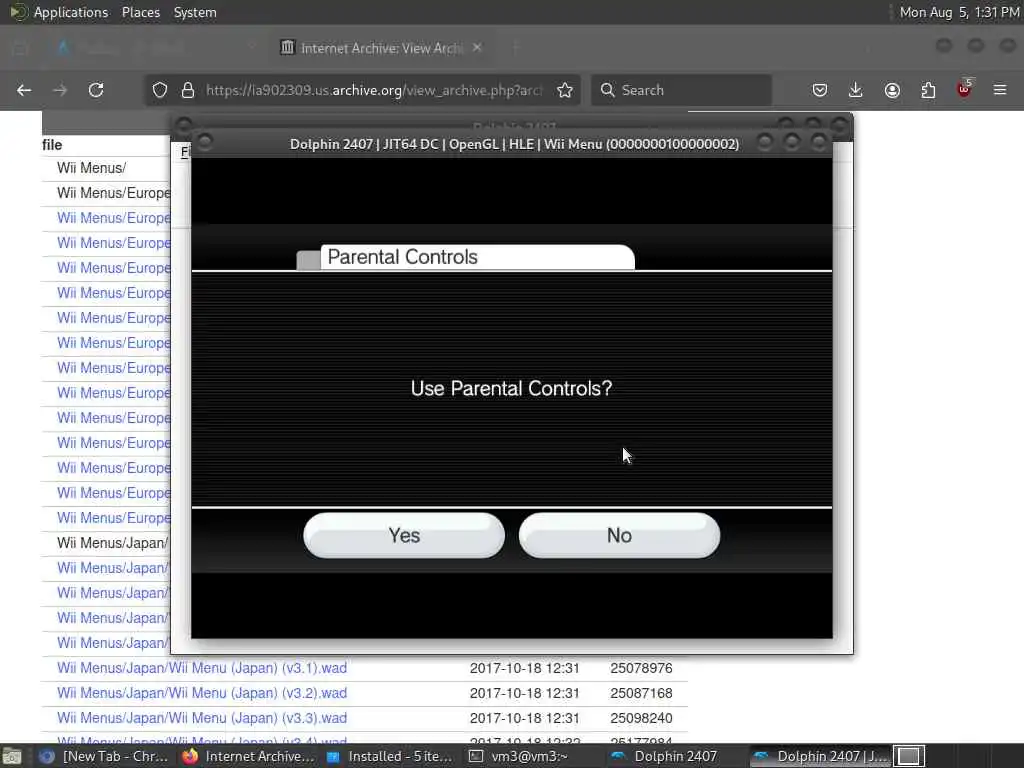Screen dimensions: 1024x768
Task: Switch to Installed files taskbar item
Action: click(x=391, y=756)
